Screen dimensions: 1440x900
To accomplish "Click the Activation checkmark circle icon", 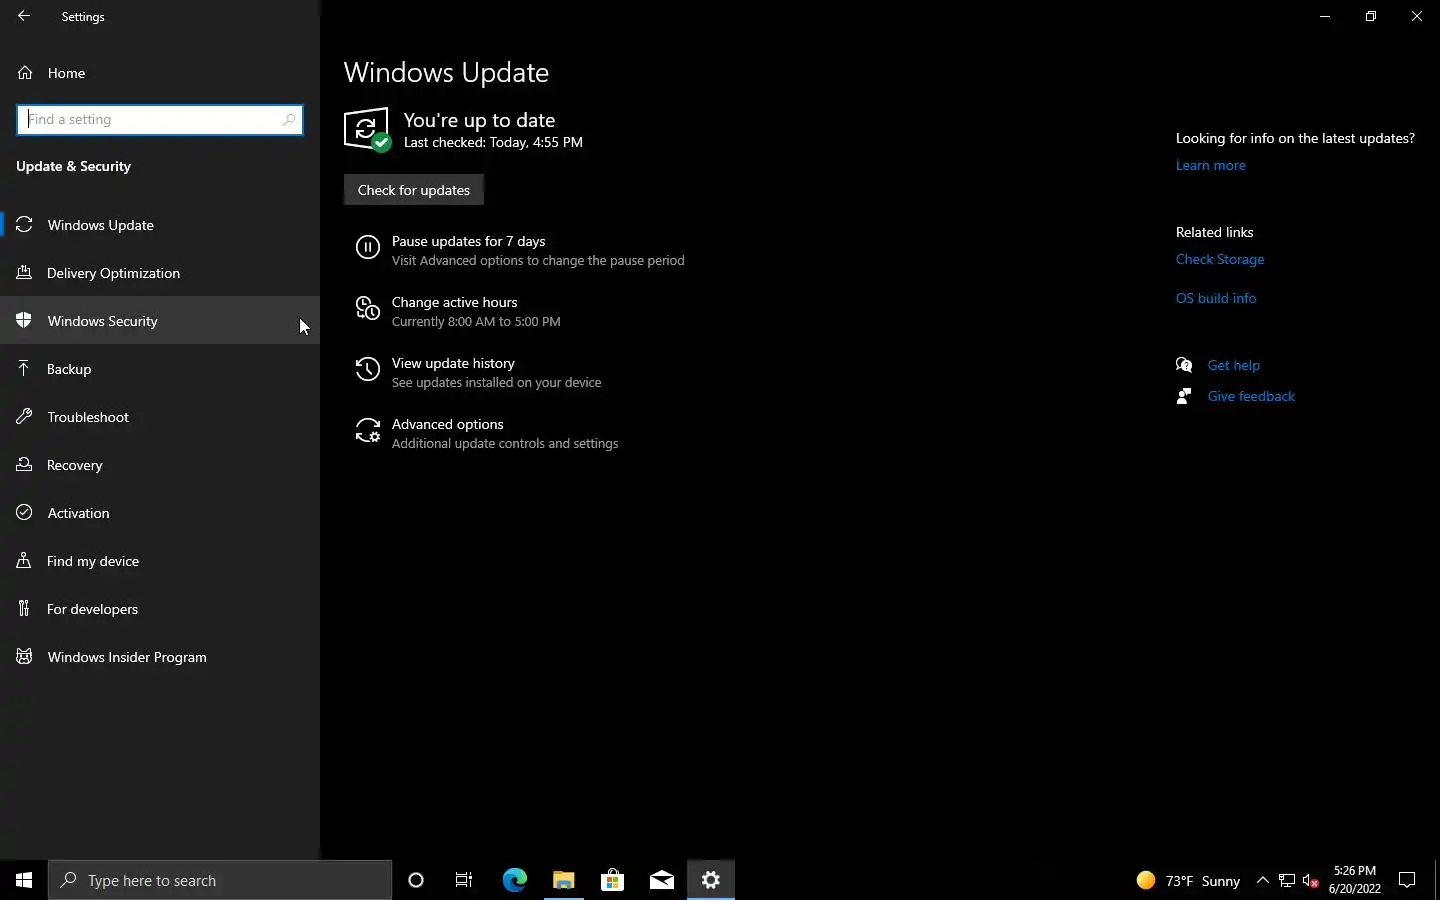I will pyautogui.click(x=24, y=513).
